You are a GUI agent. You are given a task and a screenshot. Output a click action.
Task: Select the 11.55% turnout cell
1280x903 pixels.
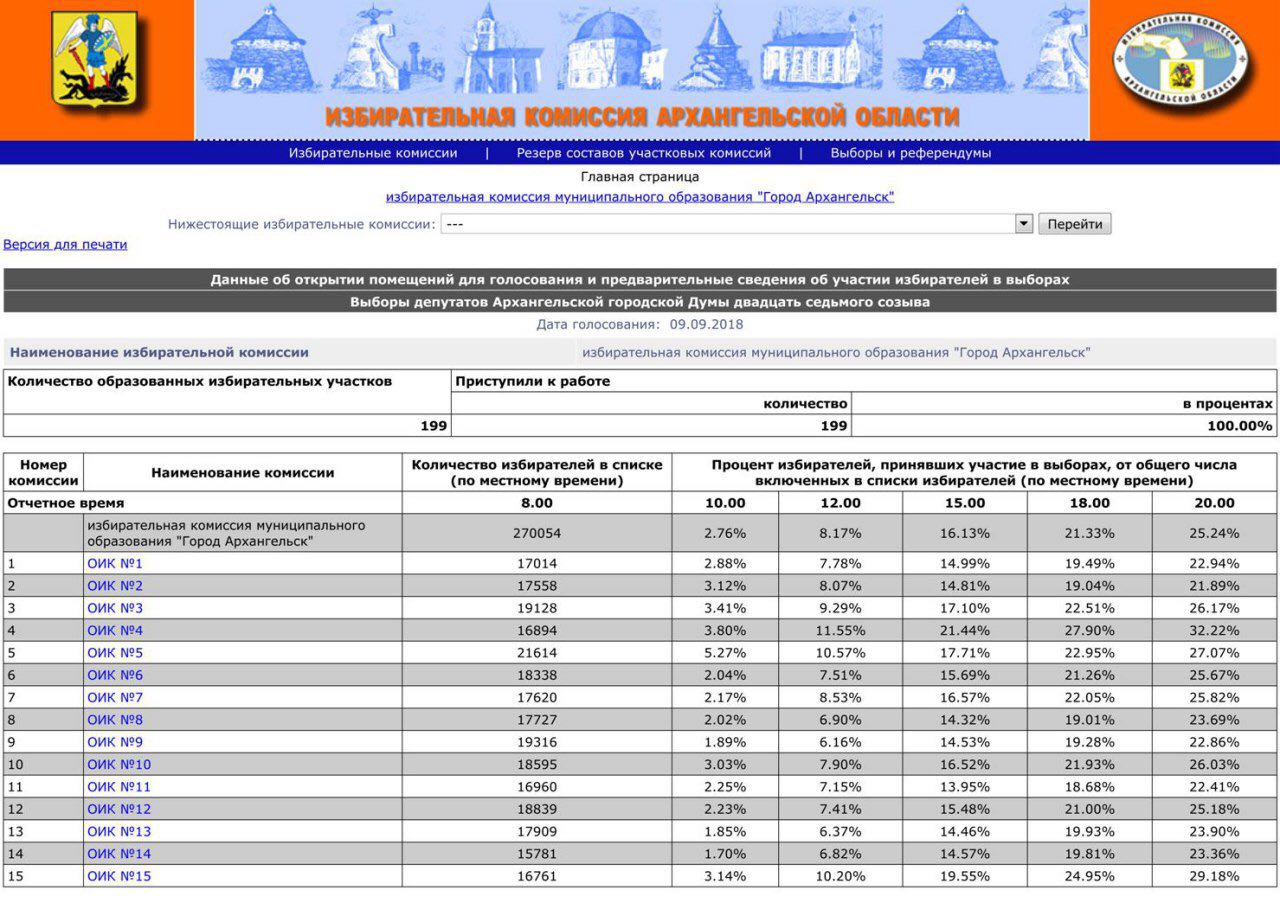(x=840, y=630)
